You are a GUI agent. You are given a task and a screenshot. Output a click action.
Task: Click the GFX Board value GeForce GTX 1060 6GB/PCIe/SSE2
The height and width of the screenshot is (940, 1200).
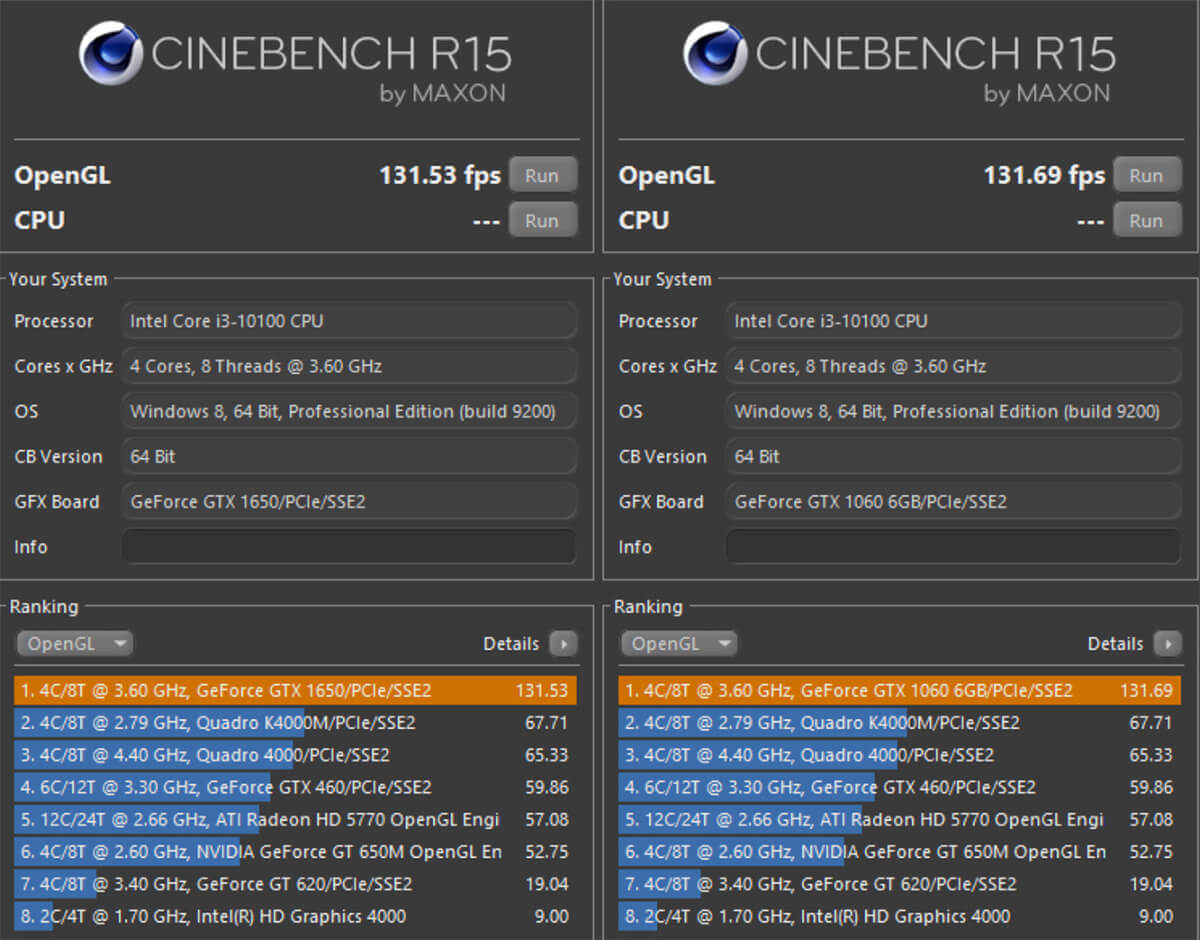(953, 501)
